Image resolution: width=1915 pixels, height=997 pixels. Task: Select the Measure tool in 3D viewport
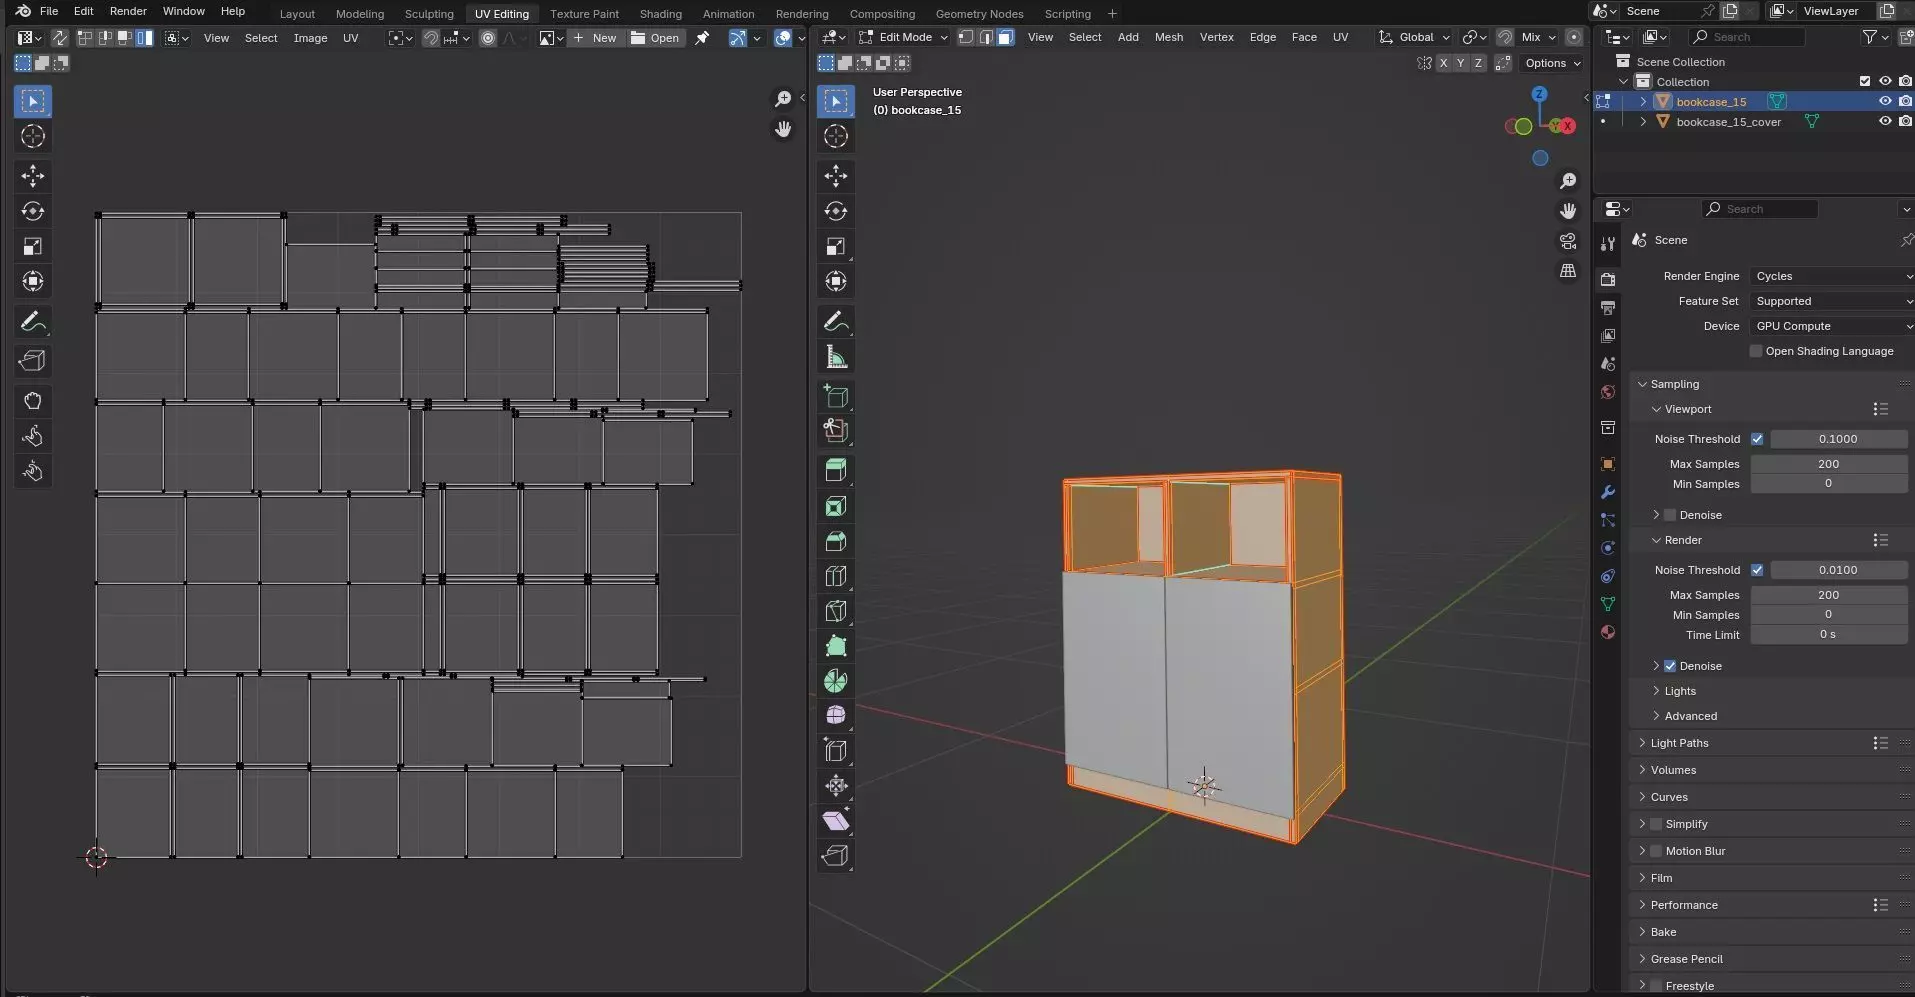(836, 357)
